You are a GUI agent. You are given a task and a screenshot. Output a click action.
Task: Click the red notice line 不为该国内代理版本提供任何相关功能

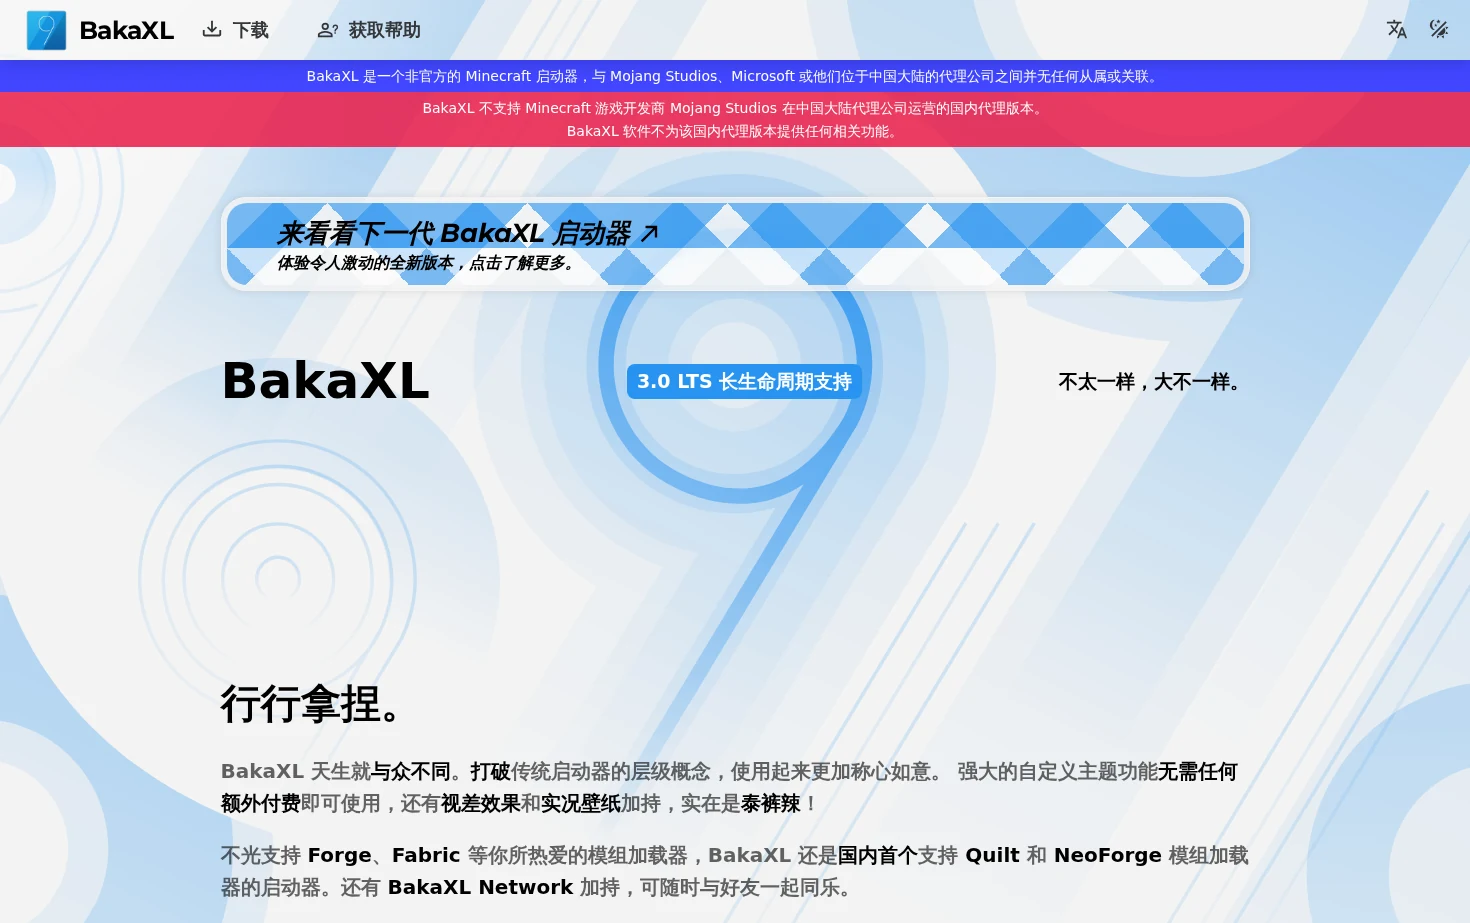(x=735, y=131)
